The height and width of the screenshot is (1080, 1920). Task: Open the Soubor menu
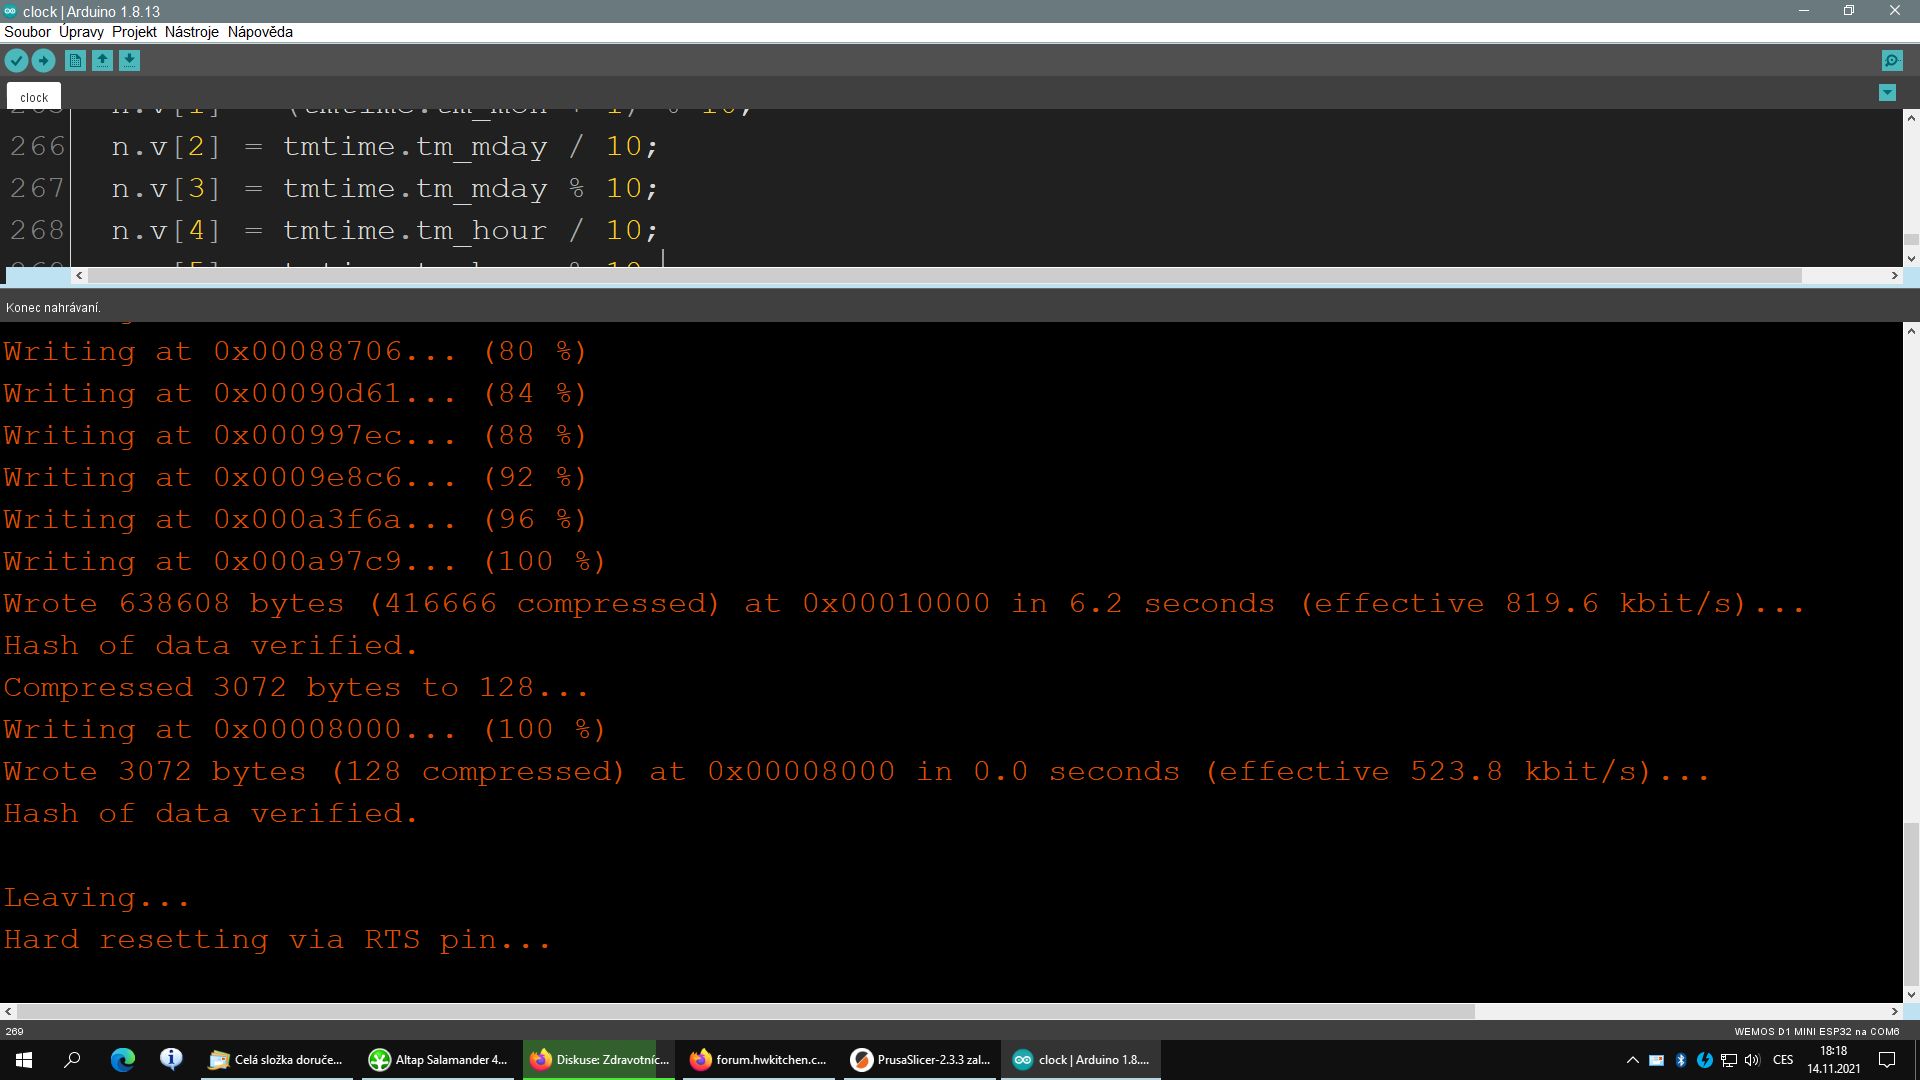click(x=27, y=32)
